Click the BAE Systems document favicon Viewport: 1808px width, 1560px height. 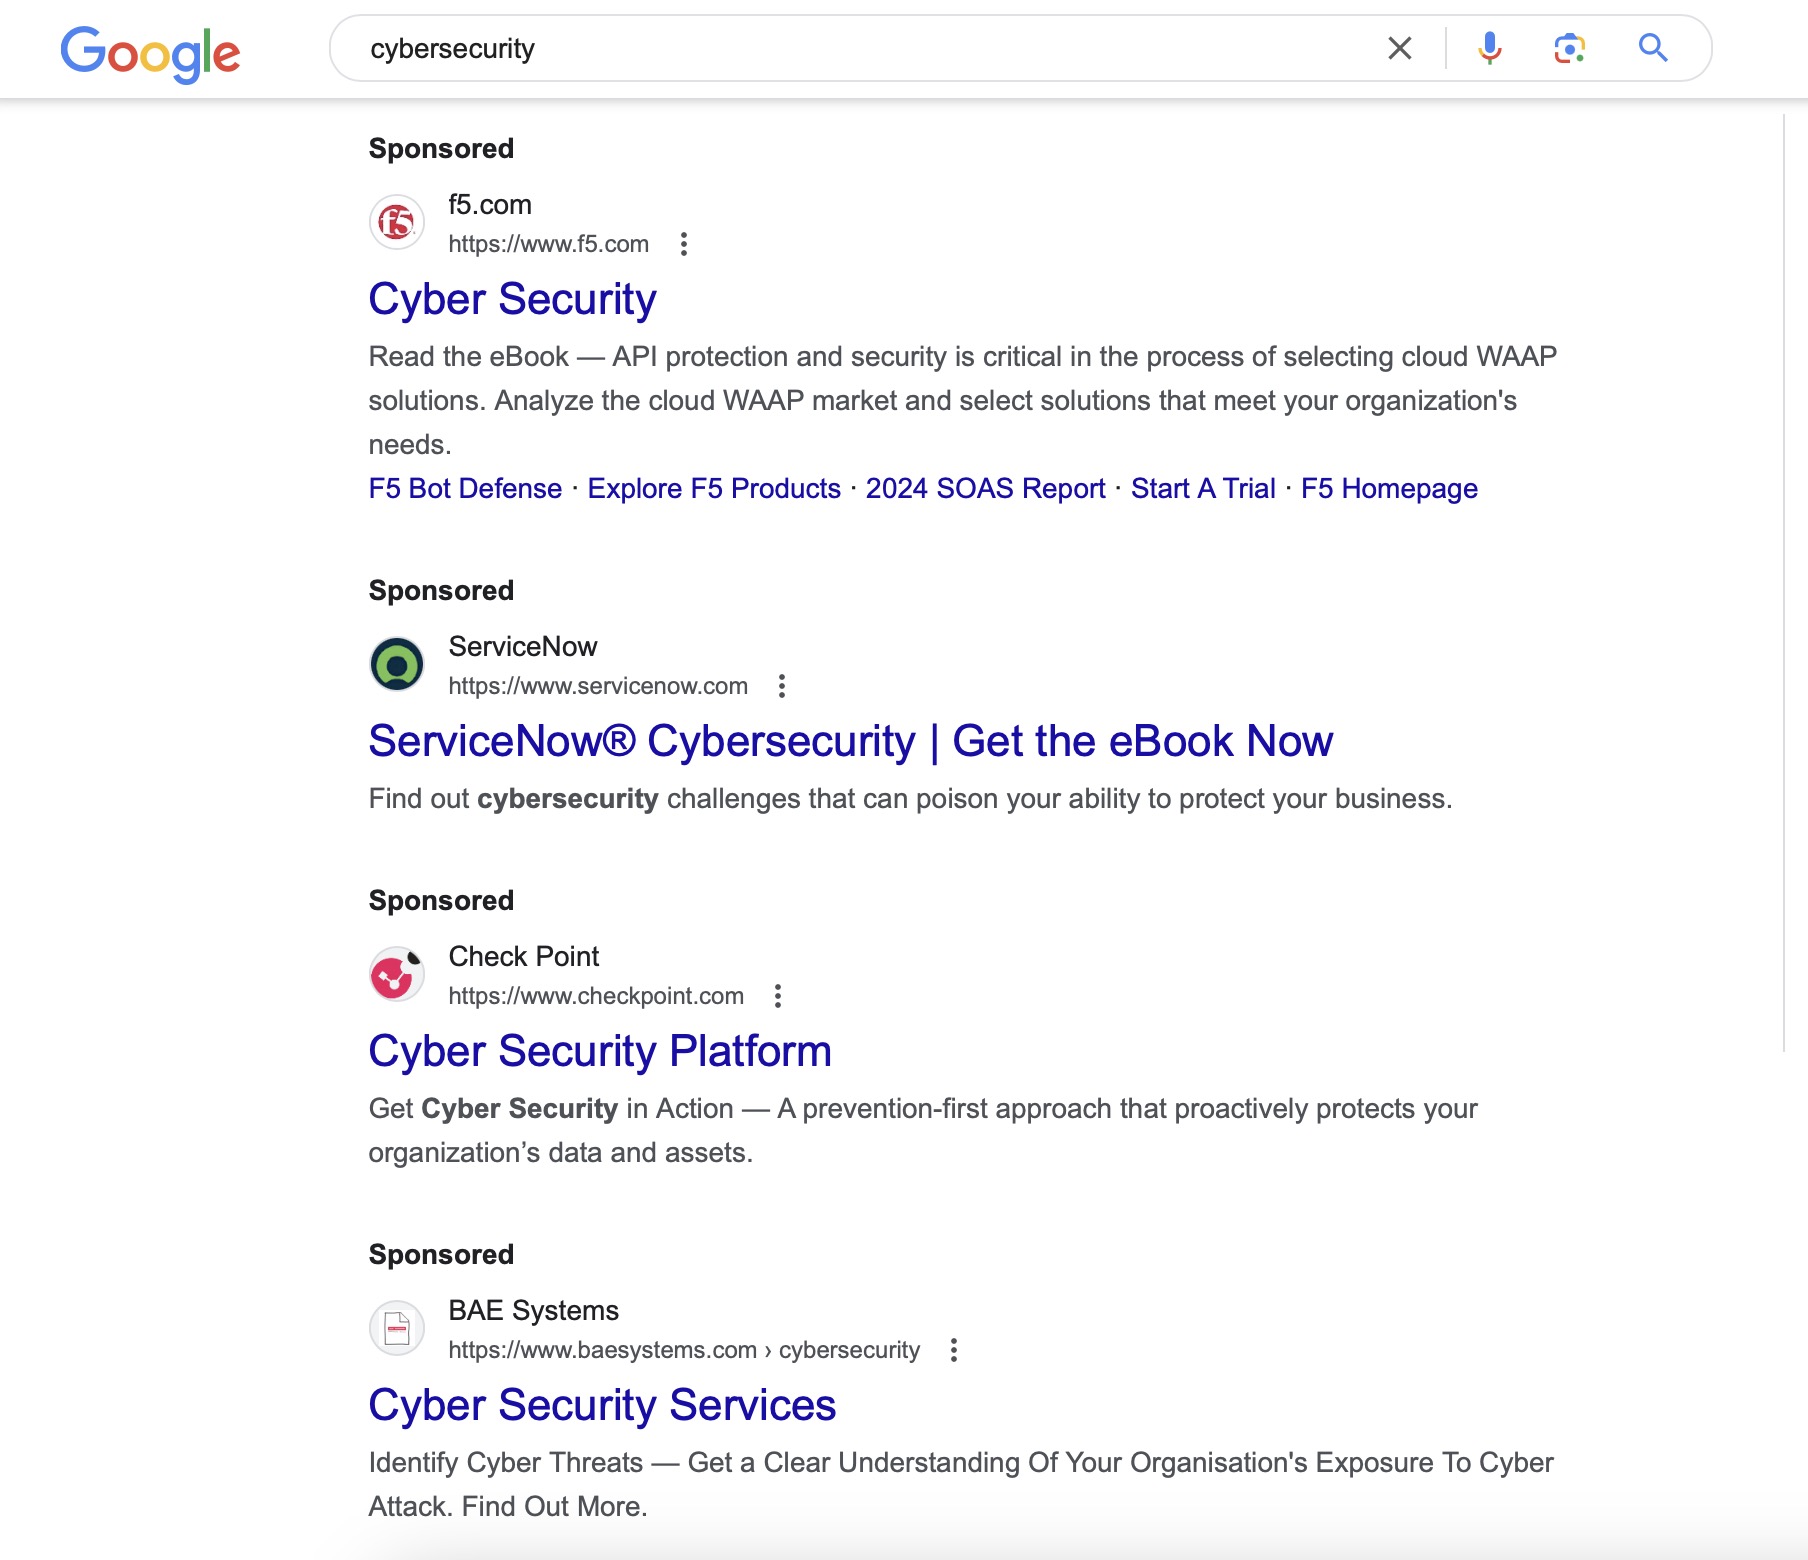tap(396, 1328)
